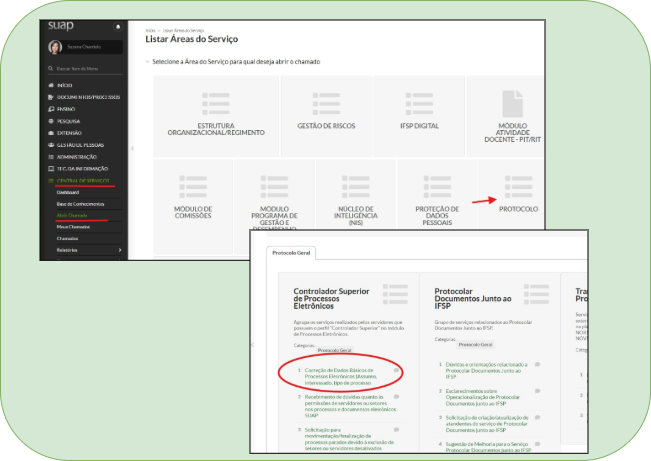Screen dimensions: 651x461
Task: Click the Buscar Item de Menu search field
Action: (85, 69)
